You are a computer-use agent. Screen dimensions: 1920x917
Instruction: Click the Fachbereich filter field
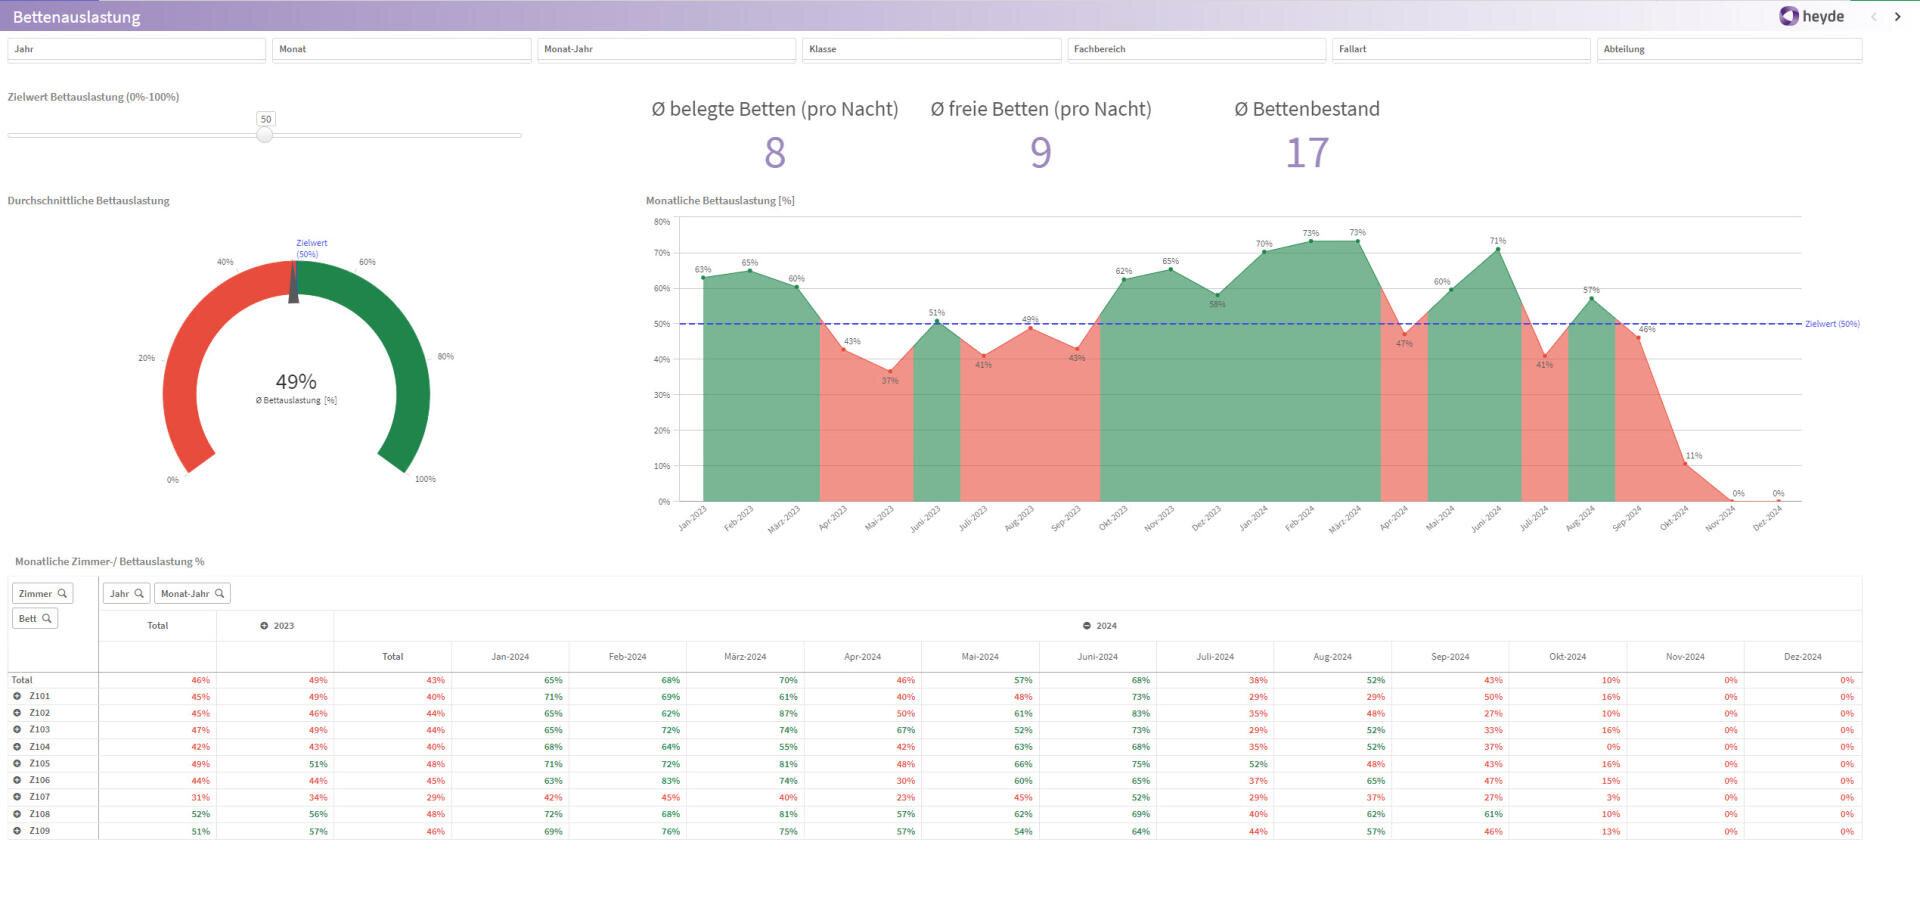click(x=1195, y=48)
